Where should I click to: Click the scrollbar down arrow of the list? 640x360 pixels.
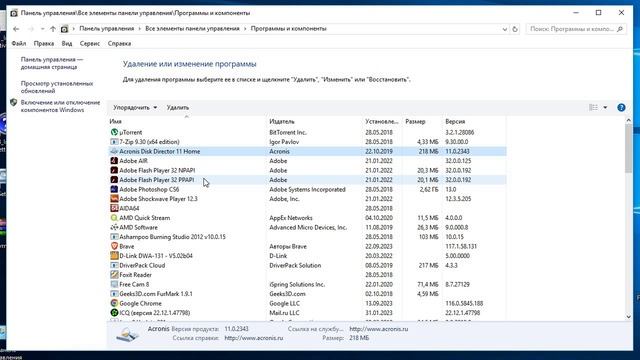pos(628,317)
